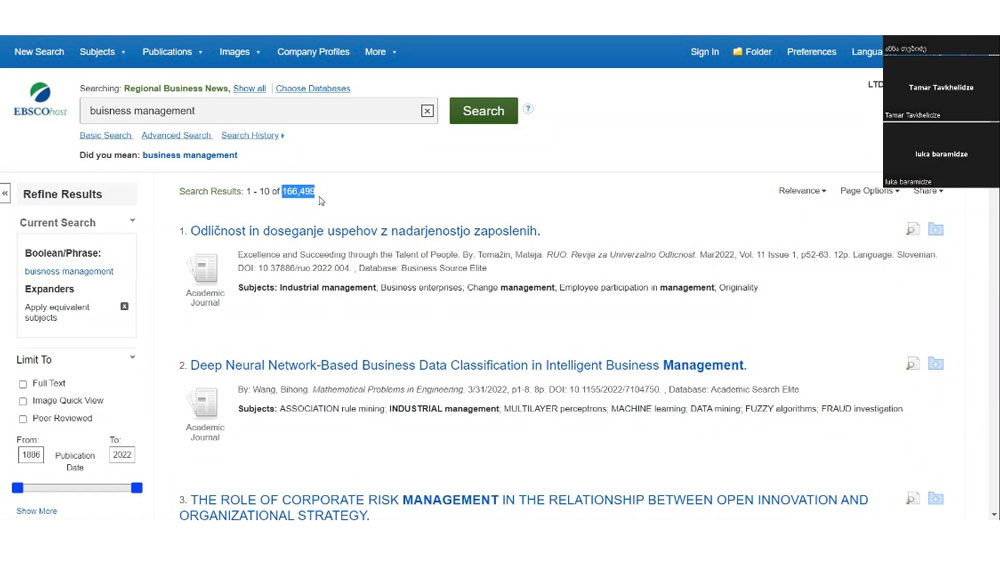Add second result to folder

[935, 364]
